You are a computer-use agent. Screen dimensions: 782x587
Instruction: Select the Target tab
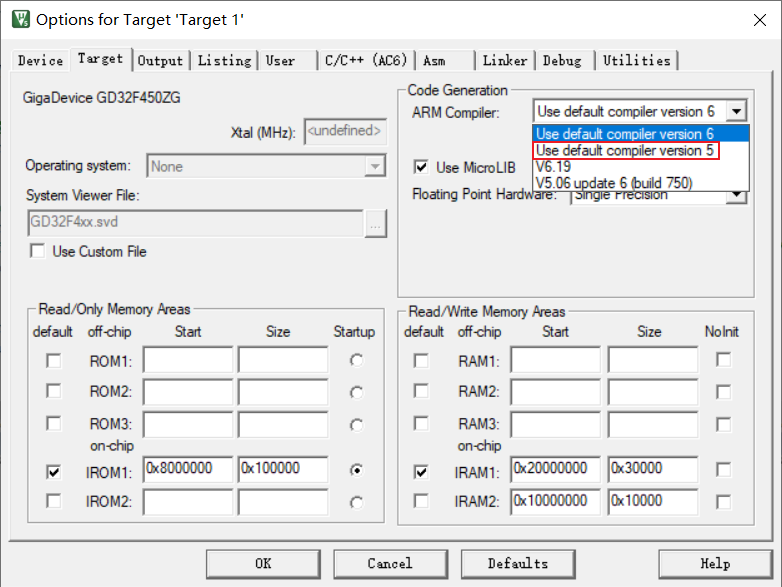(100, 59)
